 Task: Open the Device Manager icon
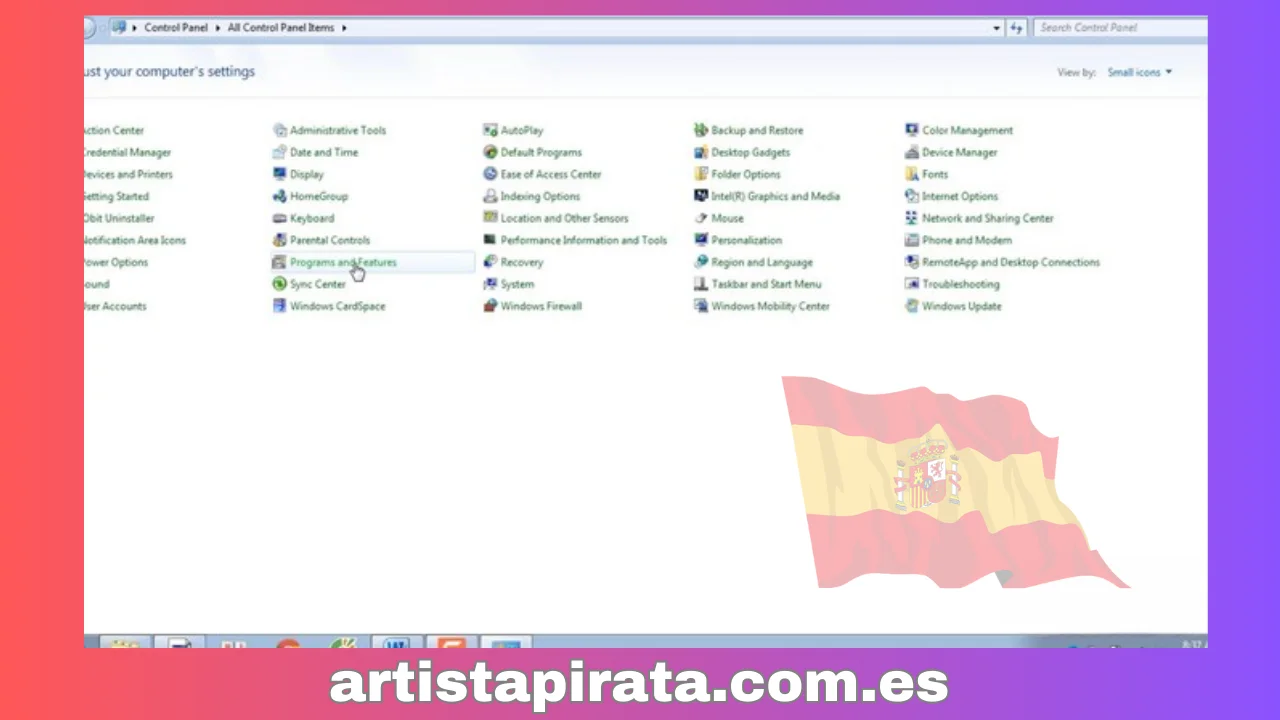click(912, 152)
